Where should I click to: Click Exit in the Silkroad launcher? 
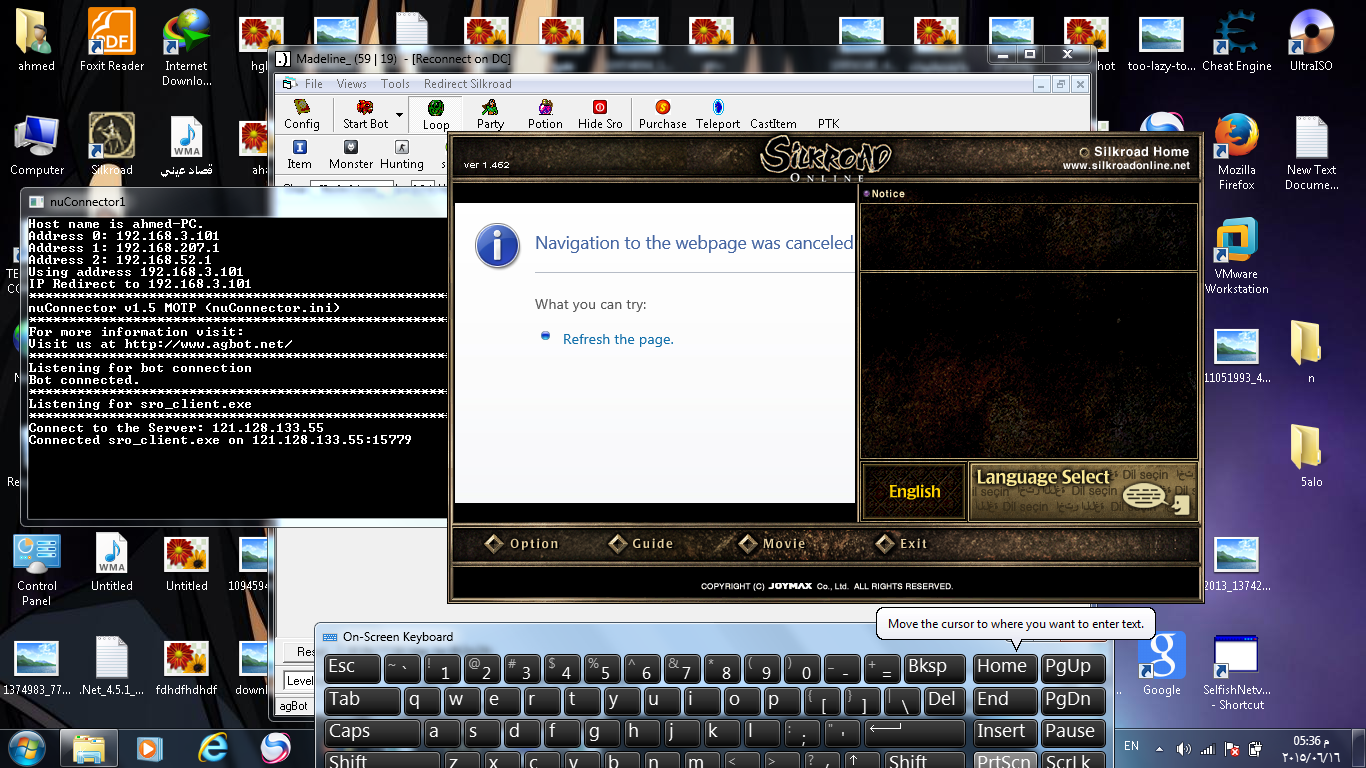(x=902, y=544)
